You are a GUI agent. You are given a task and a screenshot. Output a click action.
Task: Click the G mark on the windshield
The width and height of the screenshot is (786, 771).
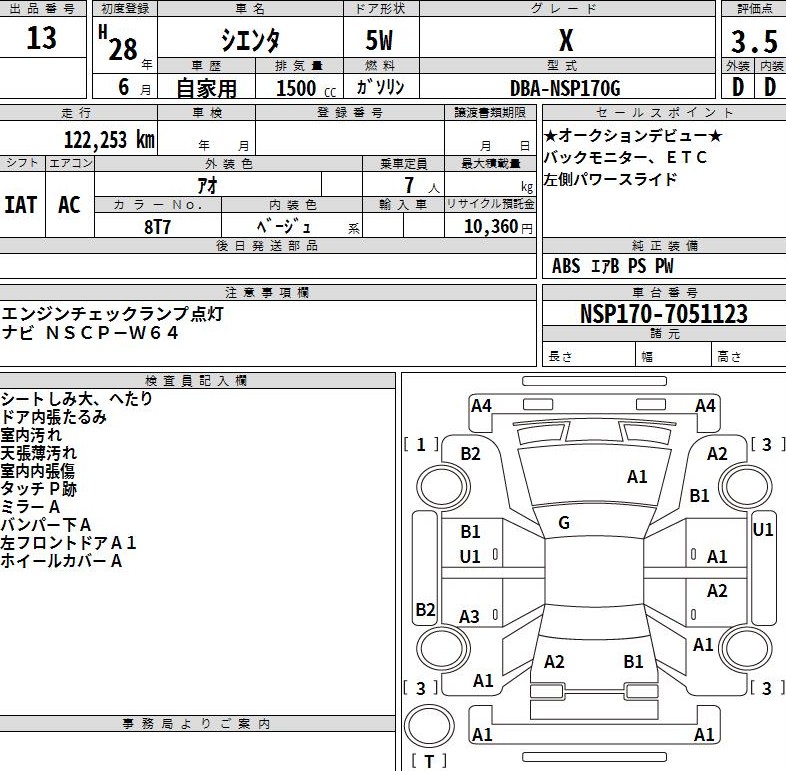coord(564,523)
